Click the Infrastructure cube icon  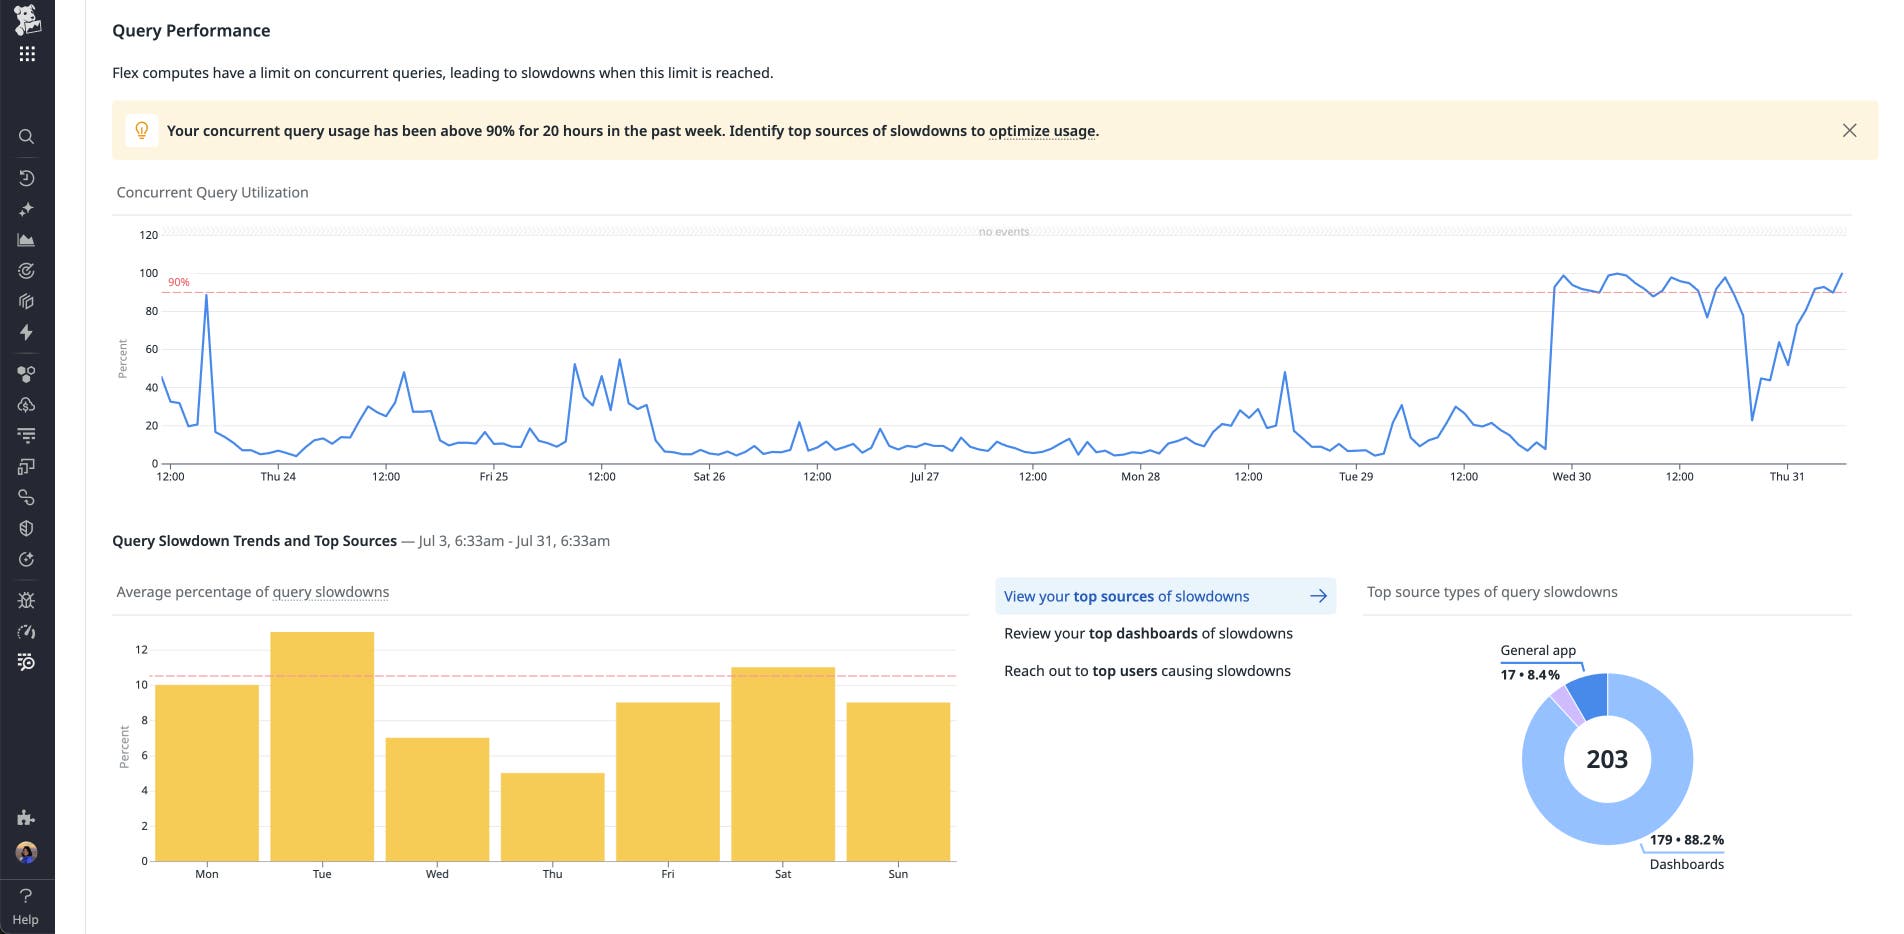click(27, 301)
